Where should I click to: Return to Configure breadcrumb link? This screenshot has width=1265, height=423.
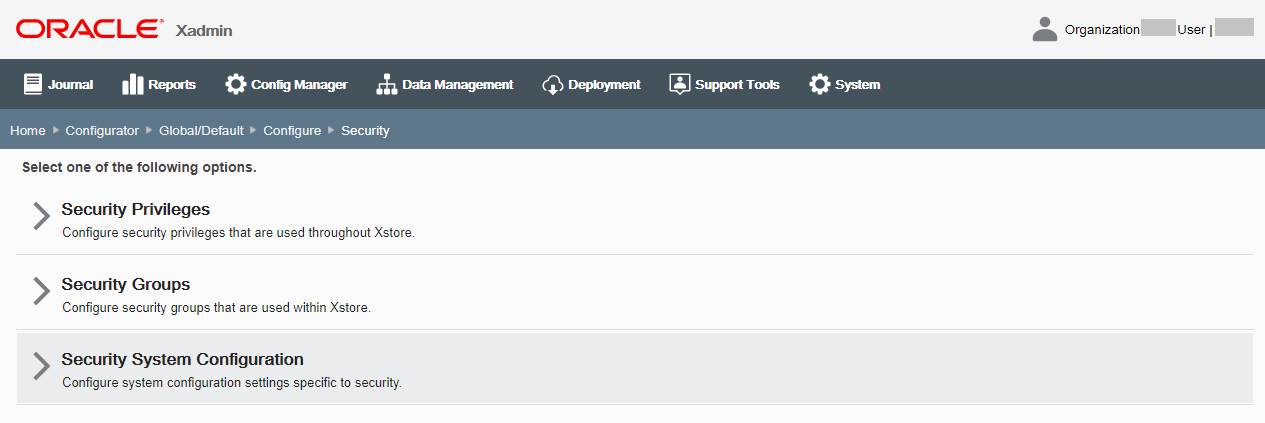(292, 130)
